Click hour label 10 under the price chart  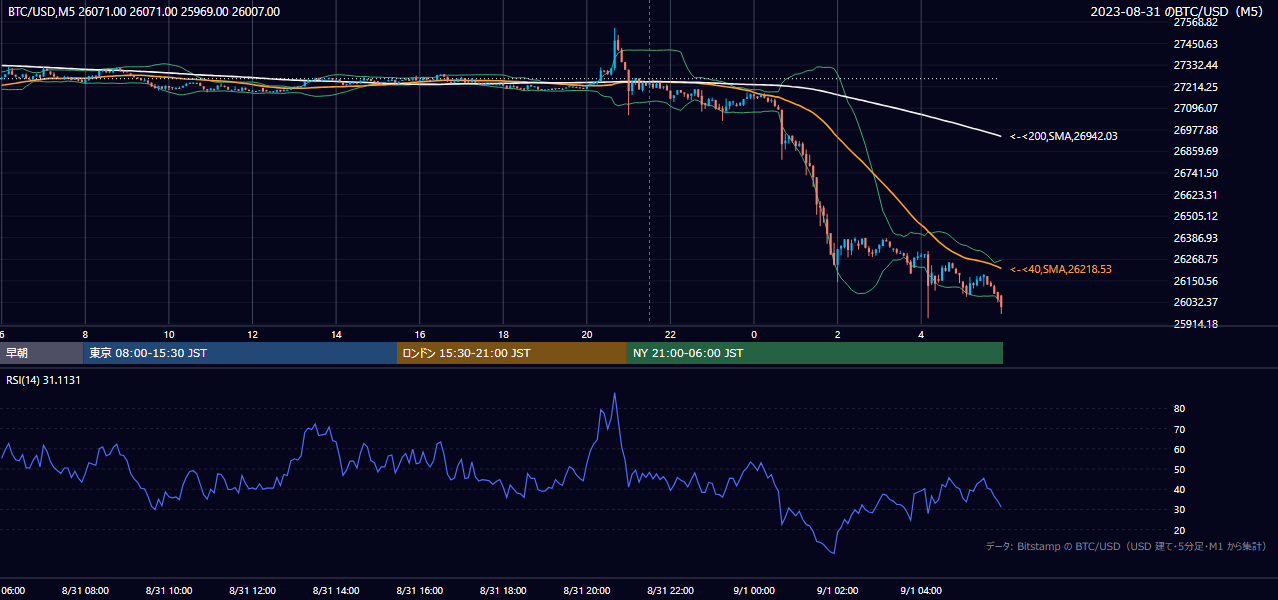(x=169, y=334)
